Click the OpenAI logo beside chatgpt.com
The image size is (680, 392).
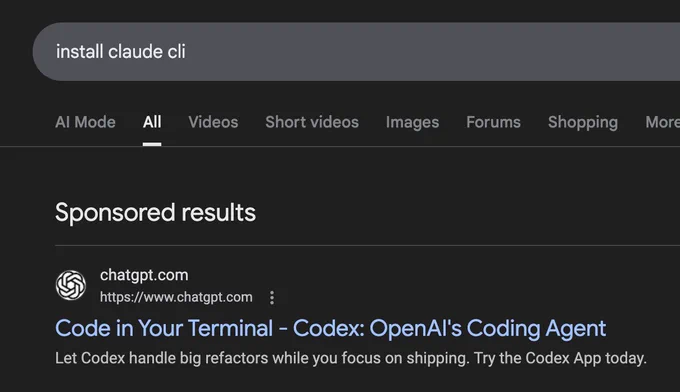pos(71,285)
